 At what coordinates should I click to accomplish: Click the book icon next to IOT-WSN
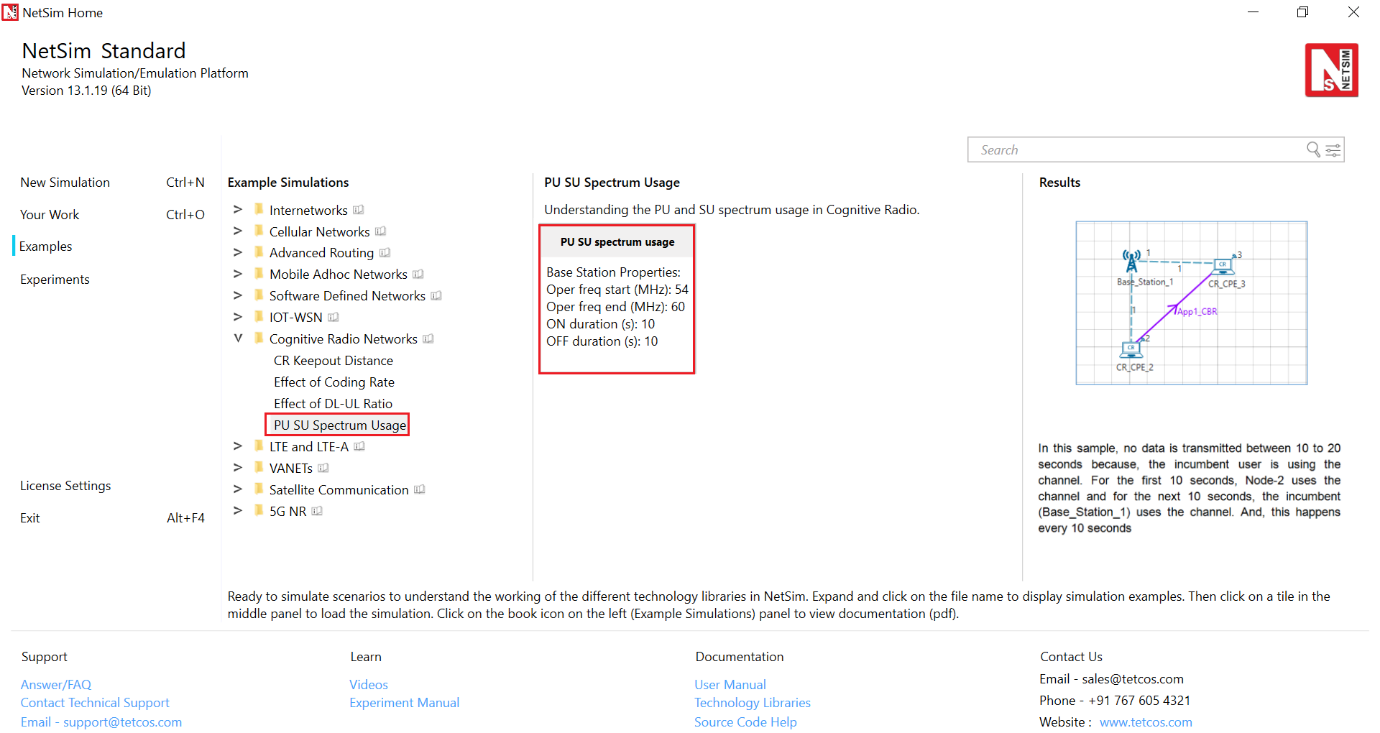point(333,318)
